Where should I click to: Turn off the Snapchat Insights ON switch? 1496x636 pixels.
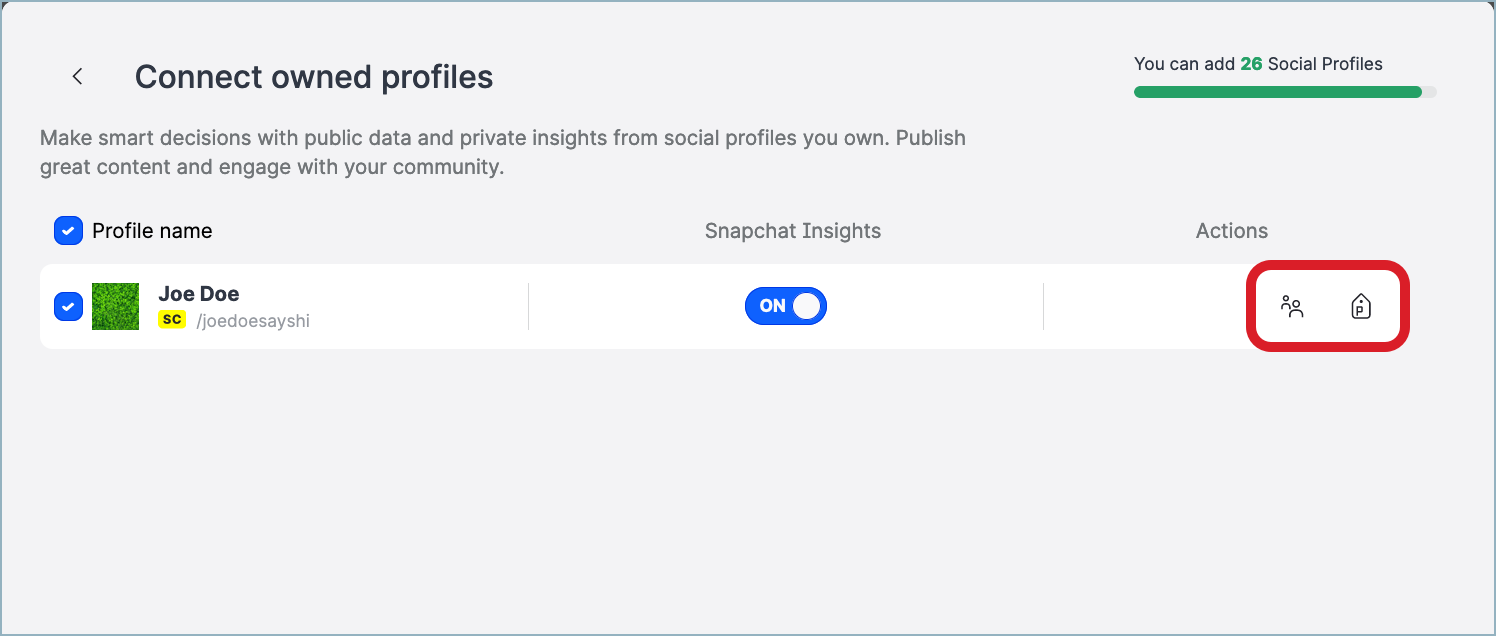tap(785, 306)
